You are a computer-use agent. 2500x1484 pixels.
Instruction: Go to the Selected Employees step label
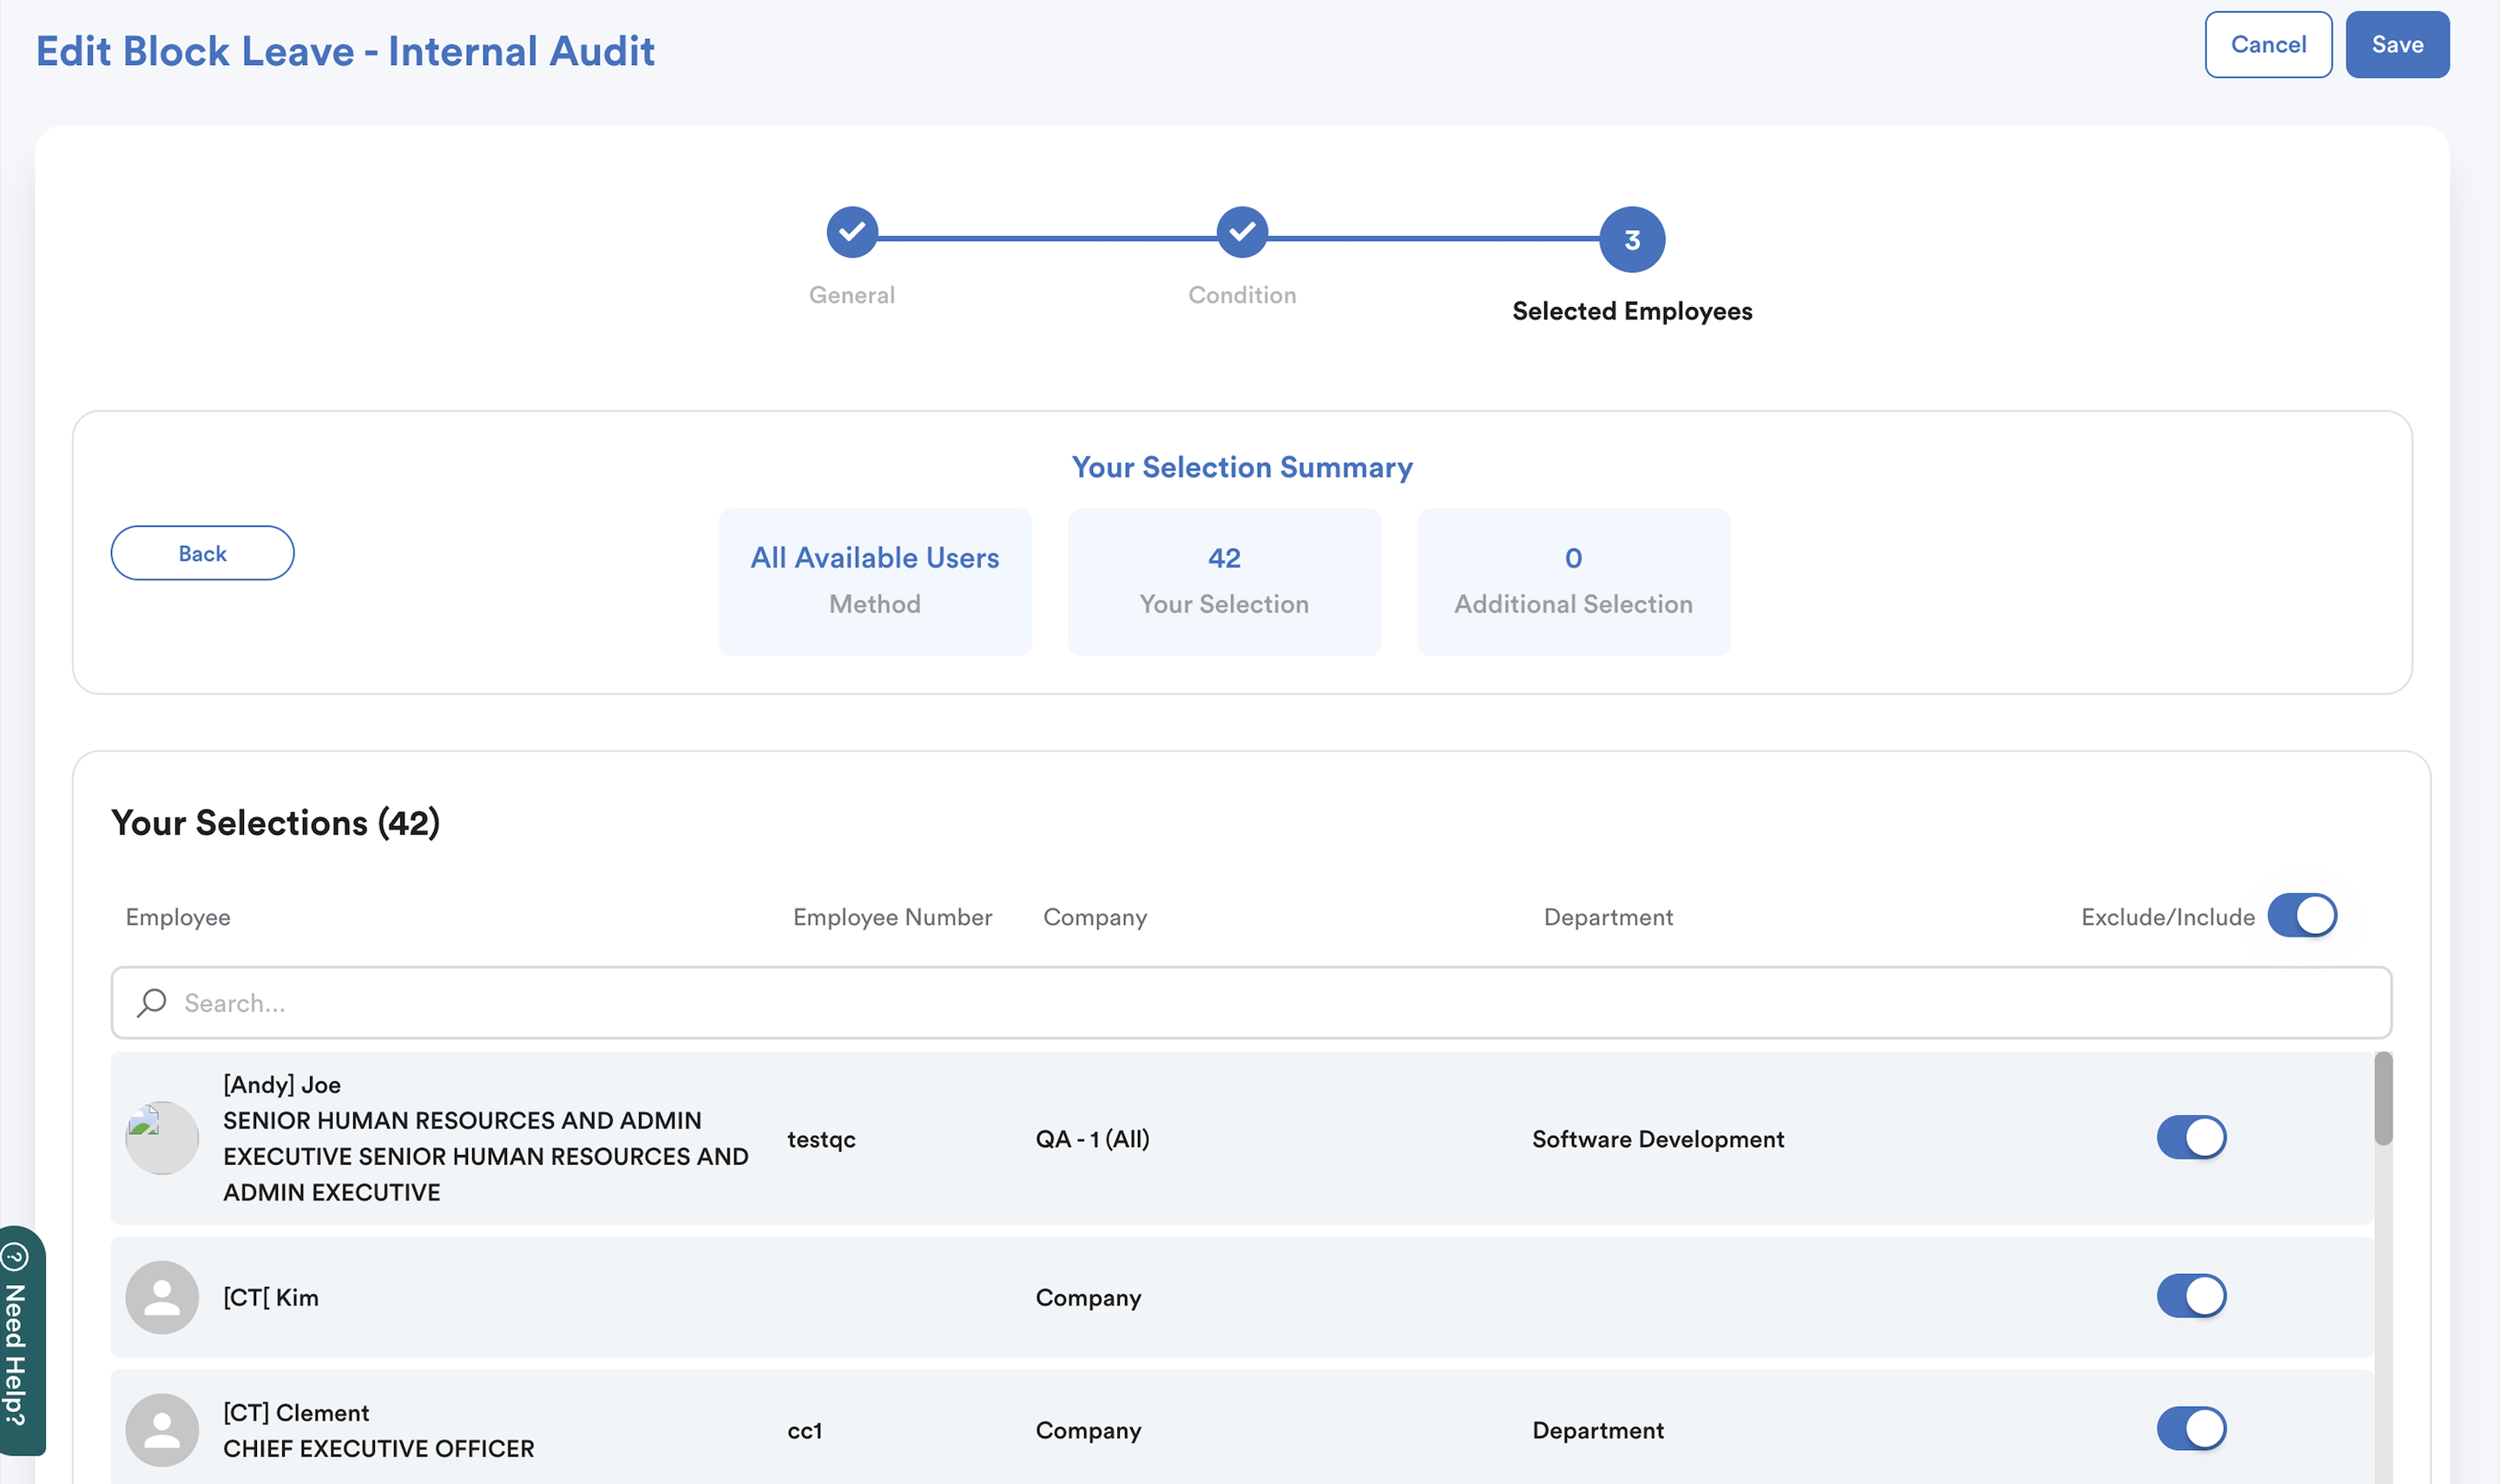tap(1631, 311)
